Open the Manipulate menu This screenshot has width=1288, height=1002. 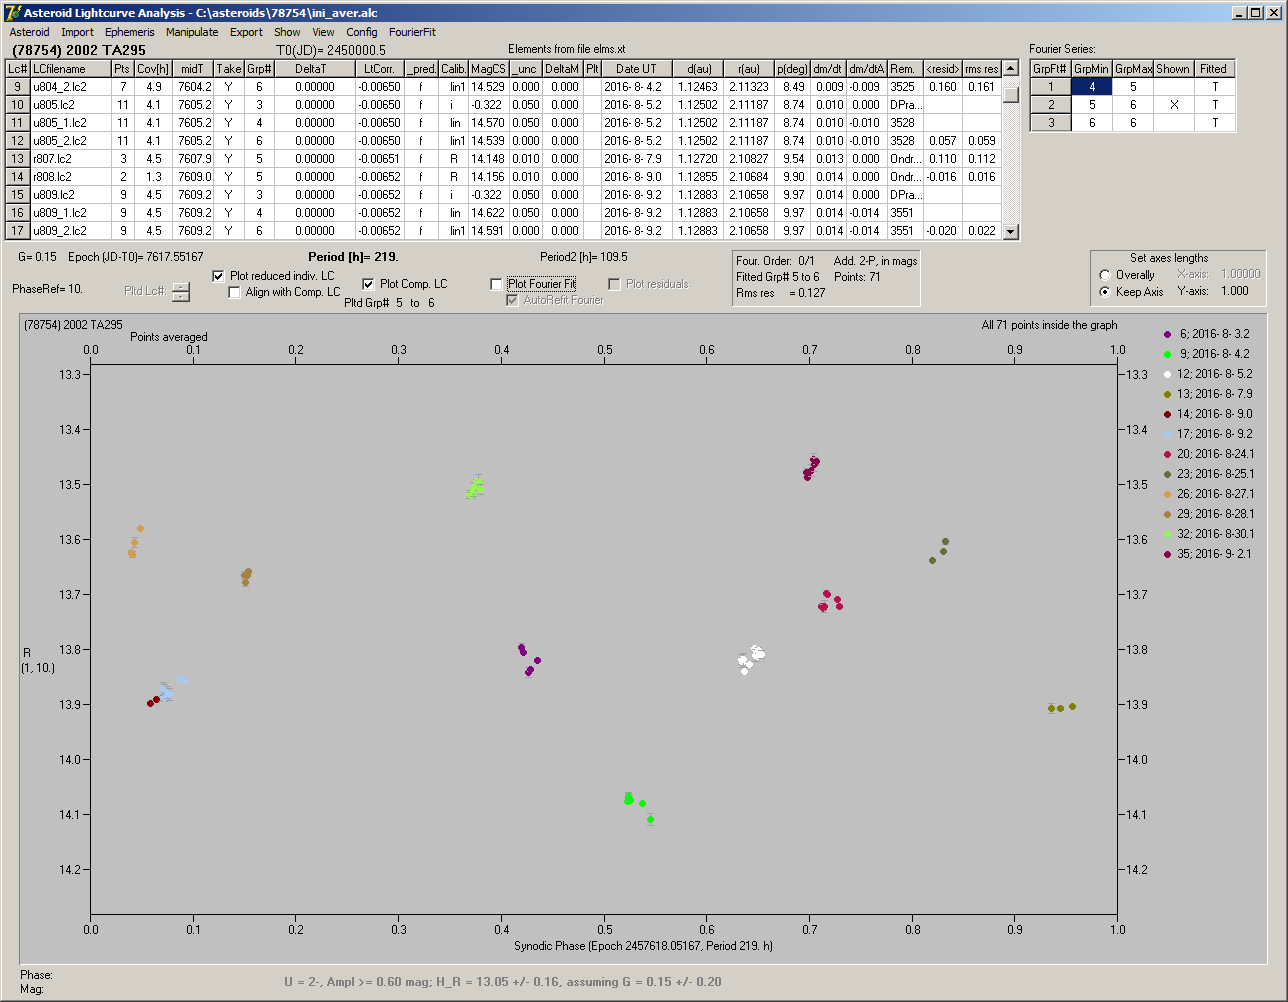tap(192, 32)
